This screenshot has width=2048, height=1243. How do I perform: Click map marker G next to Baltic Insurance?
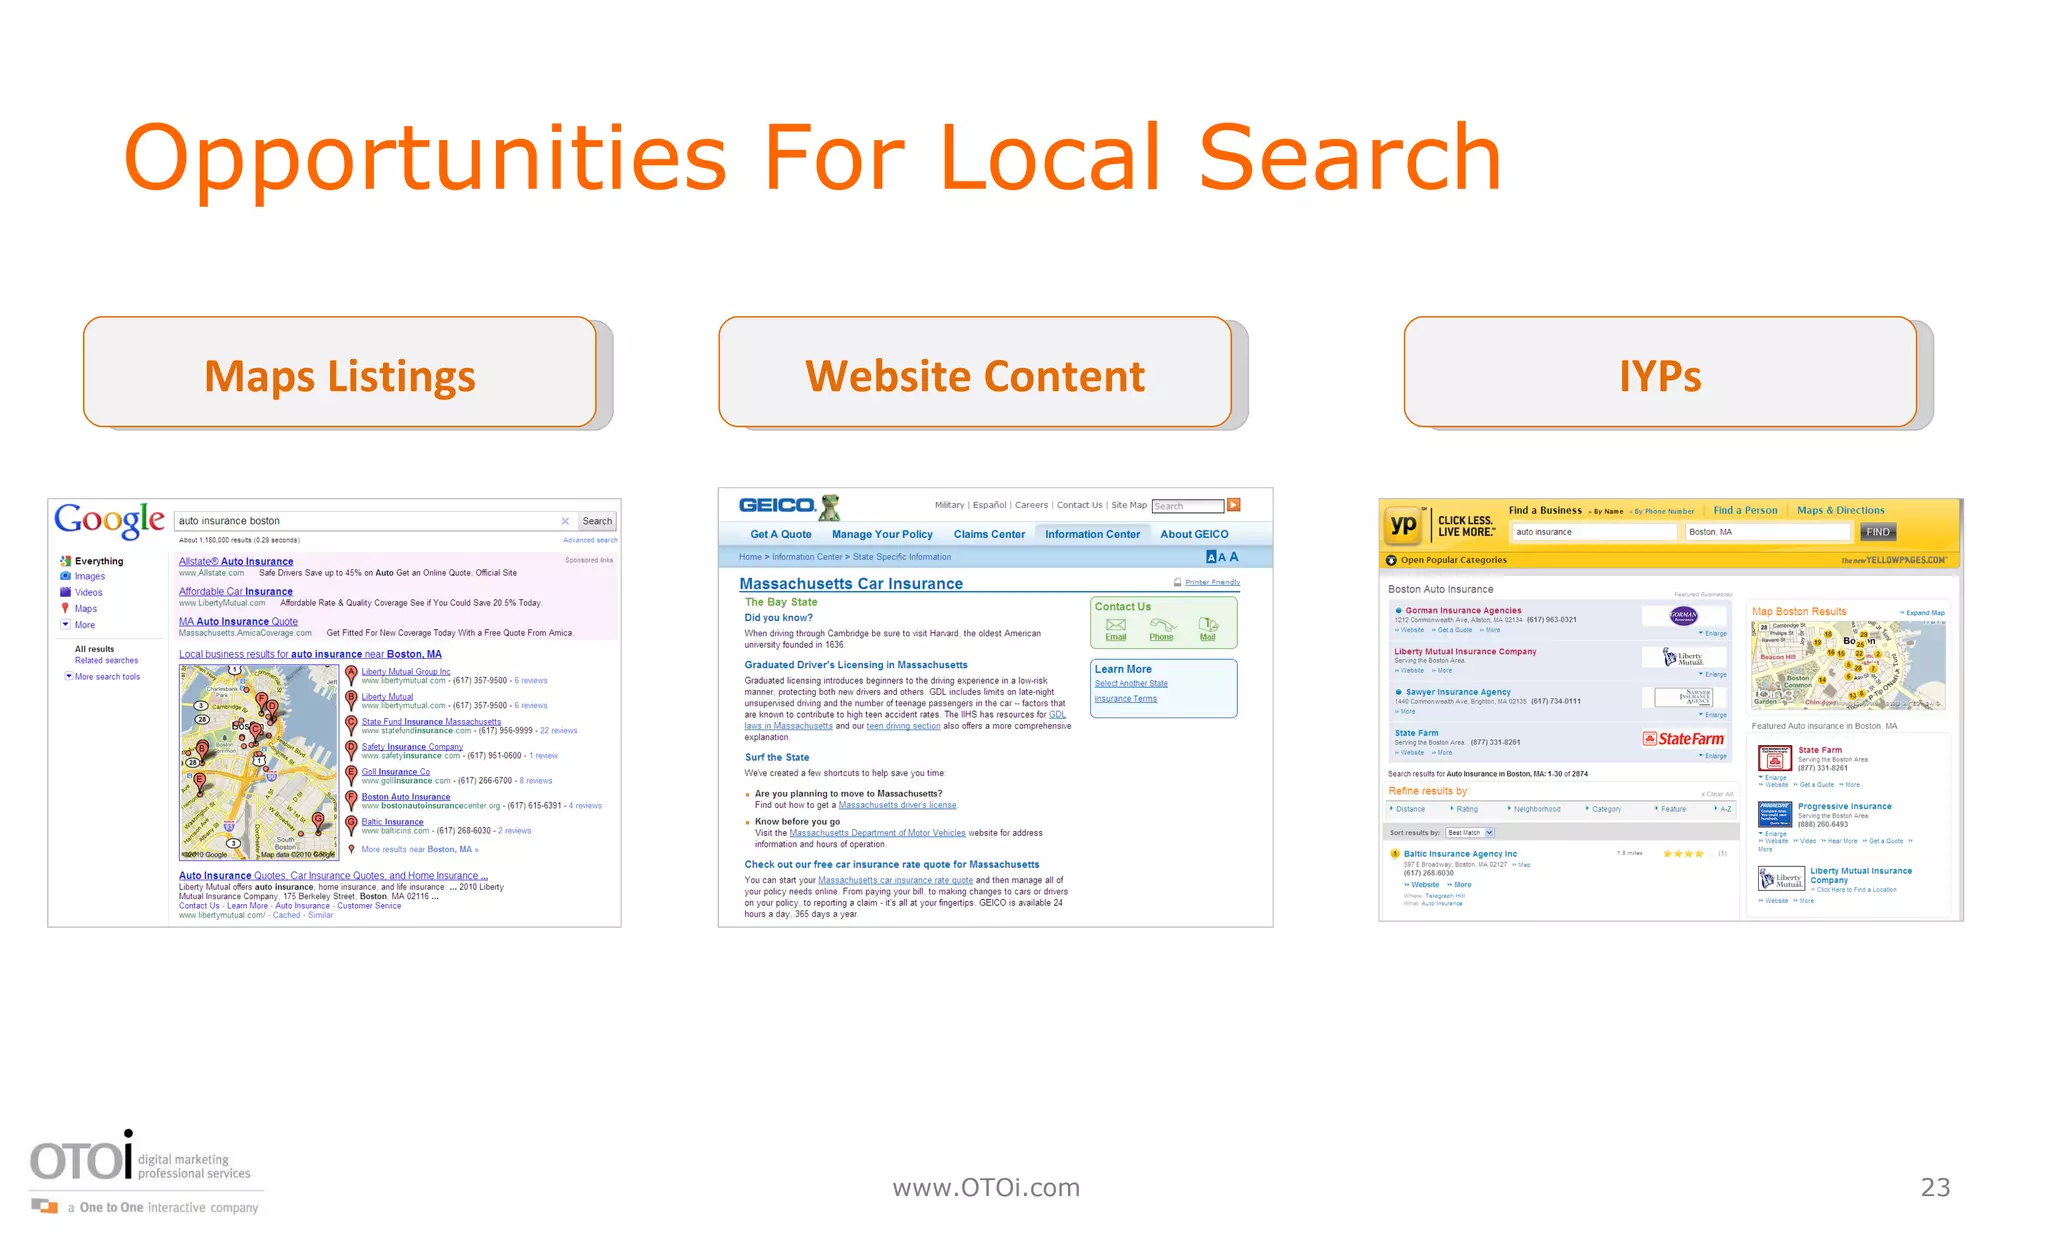tap(351, 825)
